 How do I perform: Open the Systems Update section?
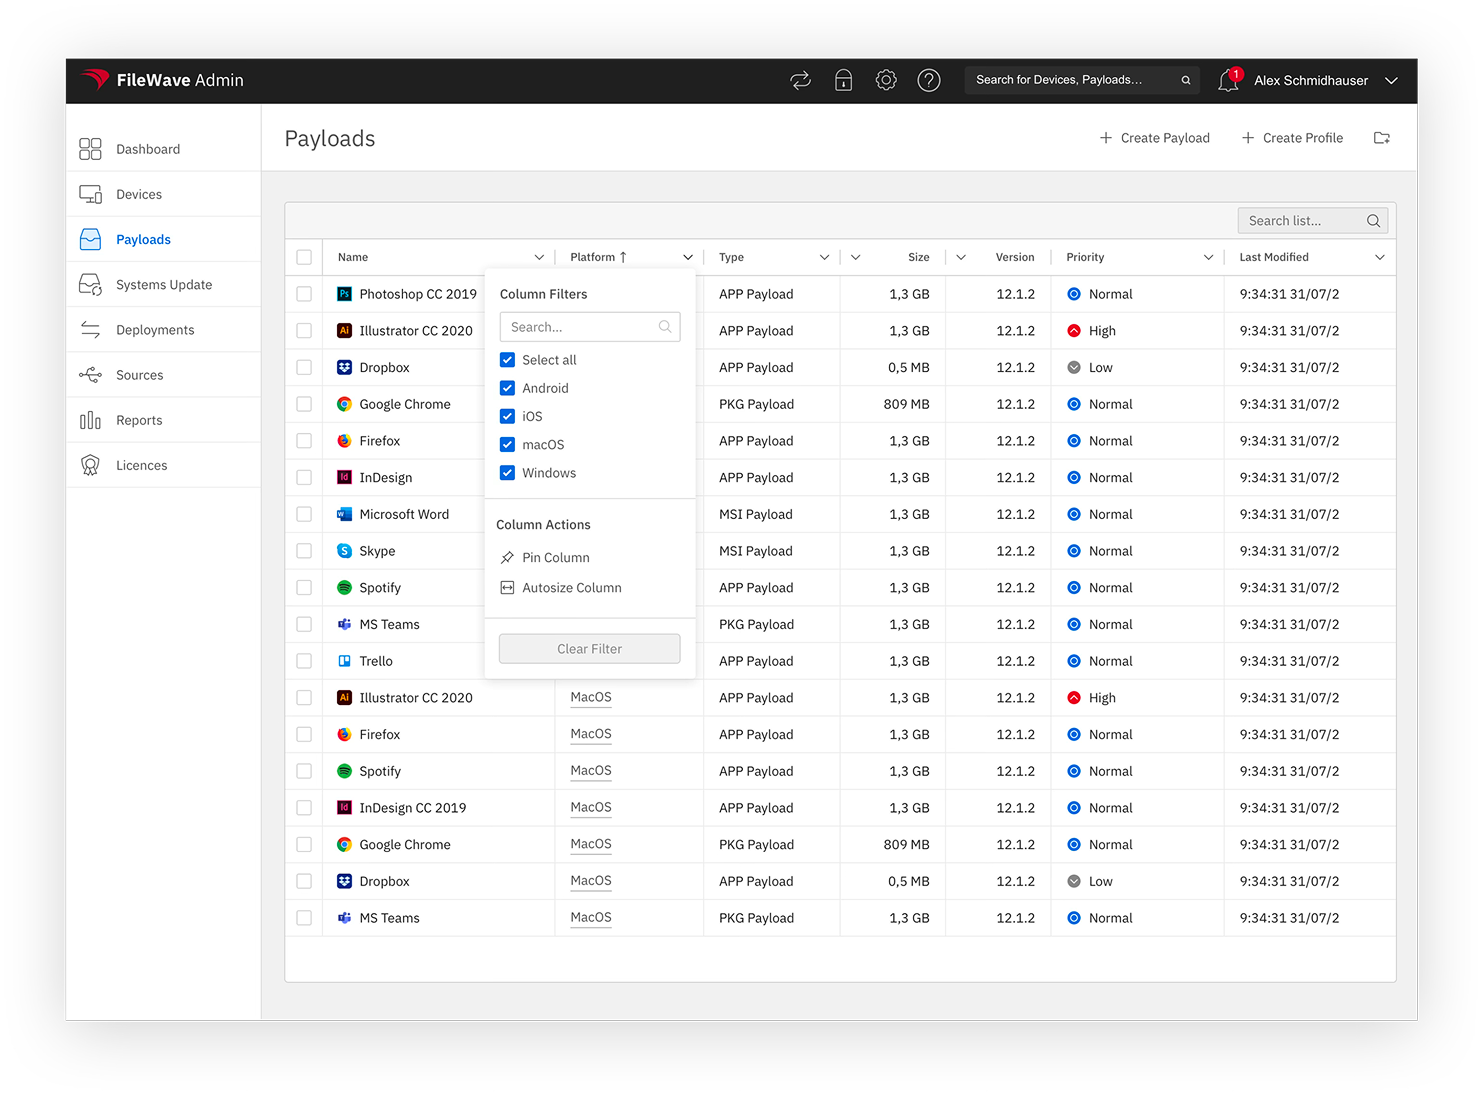pyautogui.click(x=163, y=284)
